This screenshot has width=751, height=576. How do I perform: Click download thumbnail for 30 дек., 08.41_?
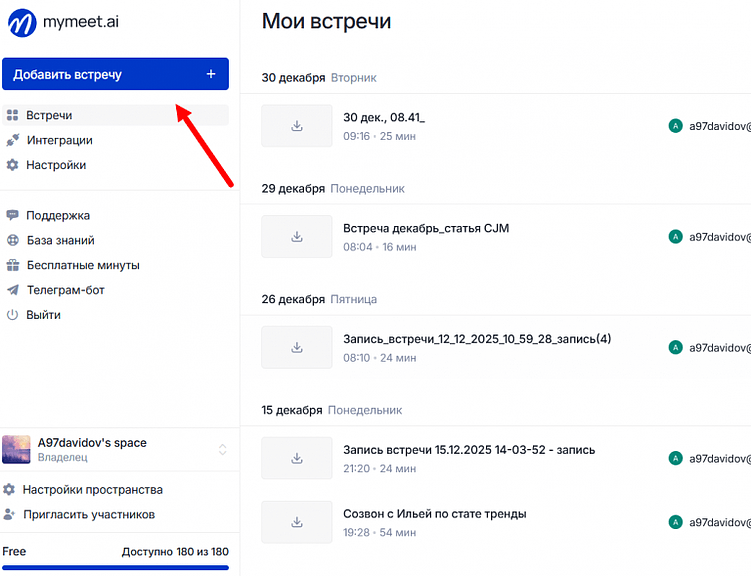(x=296, y=126)
